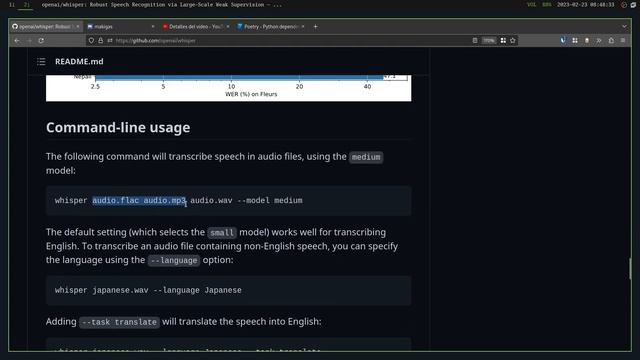
Task: Click the rightmost system tray icon
Action: point(633,5)
